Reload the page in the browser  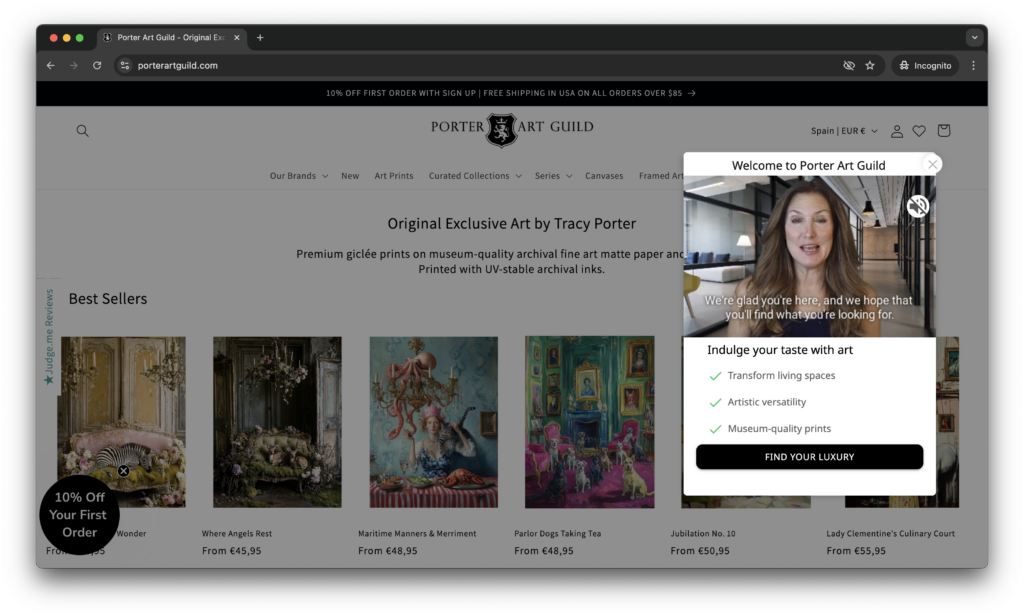tap(97, 65)
